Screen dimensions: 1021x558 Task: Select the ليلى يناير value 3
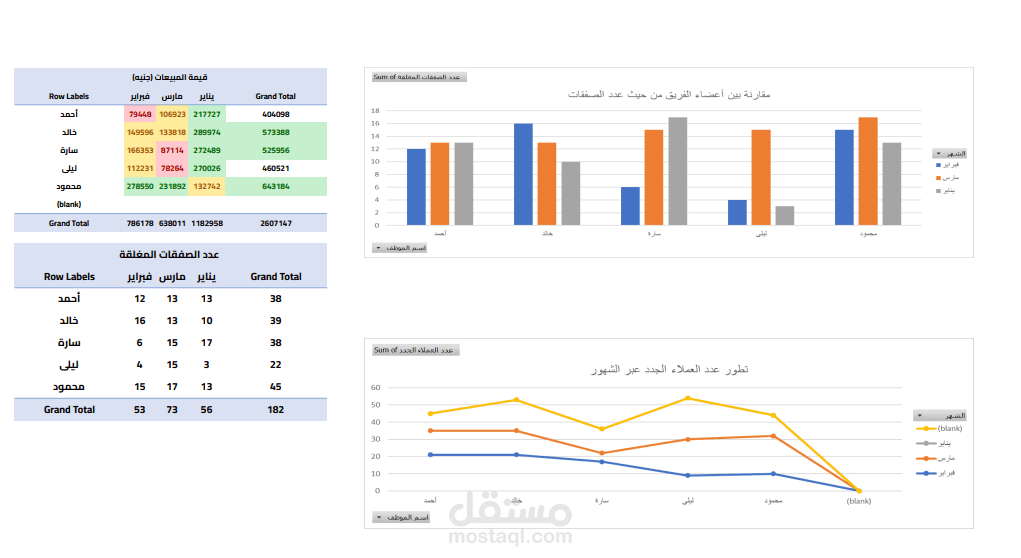pyautogui.click(x=206, y=365)
